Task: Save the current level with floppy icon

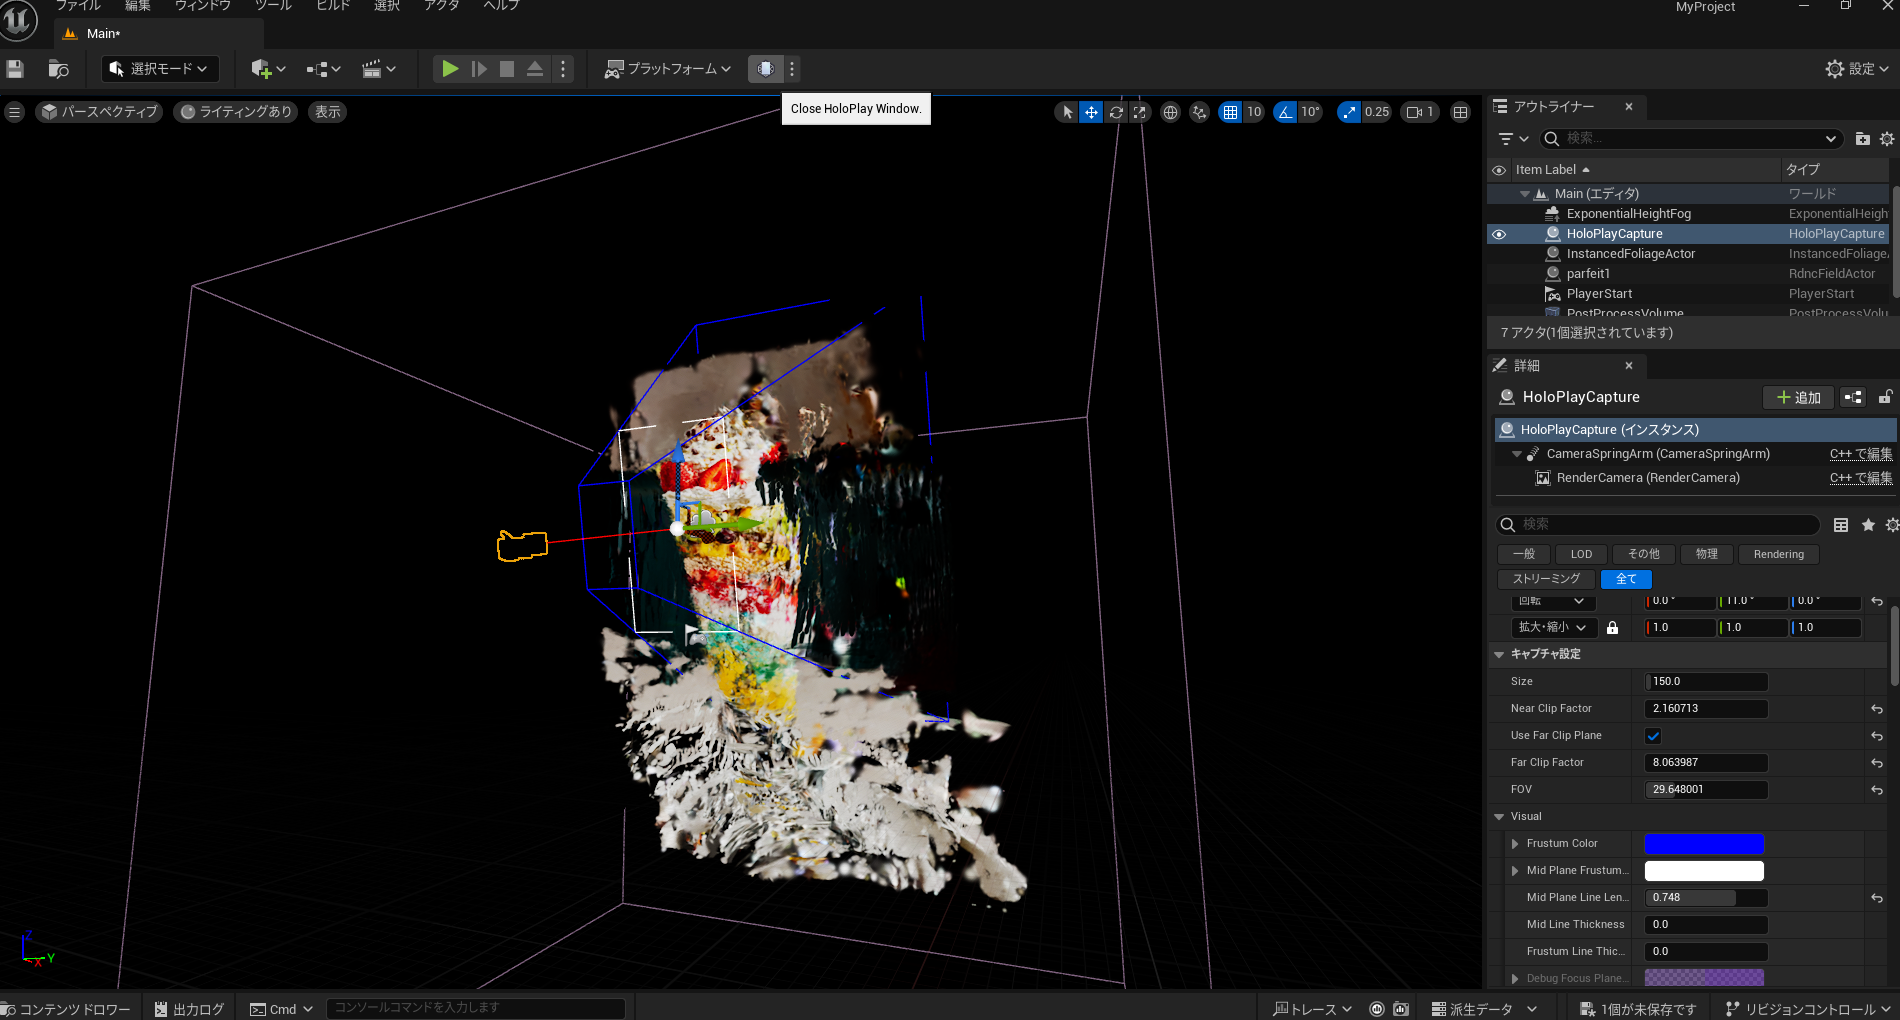Action: [x=15, y=69]
